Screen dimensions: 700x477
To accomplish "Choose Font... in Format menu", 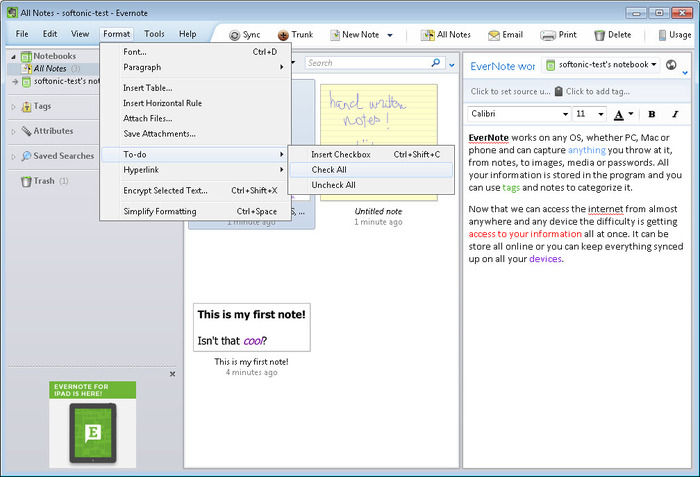I will click(196, 52).
